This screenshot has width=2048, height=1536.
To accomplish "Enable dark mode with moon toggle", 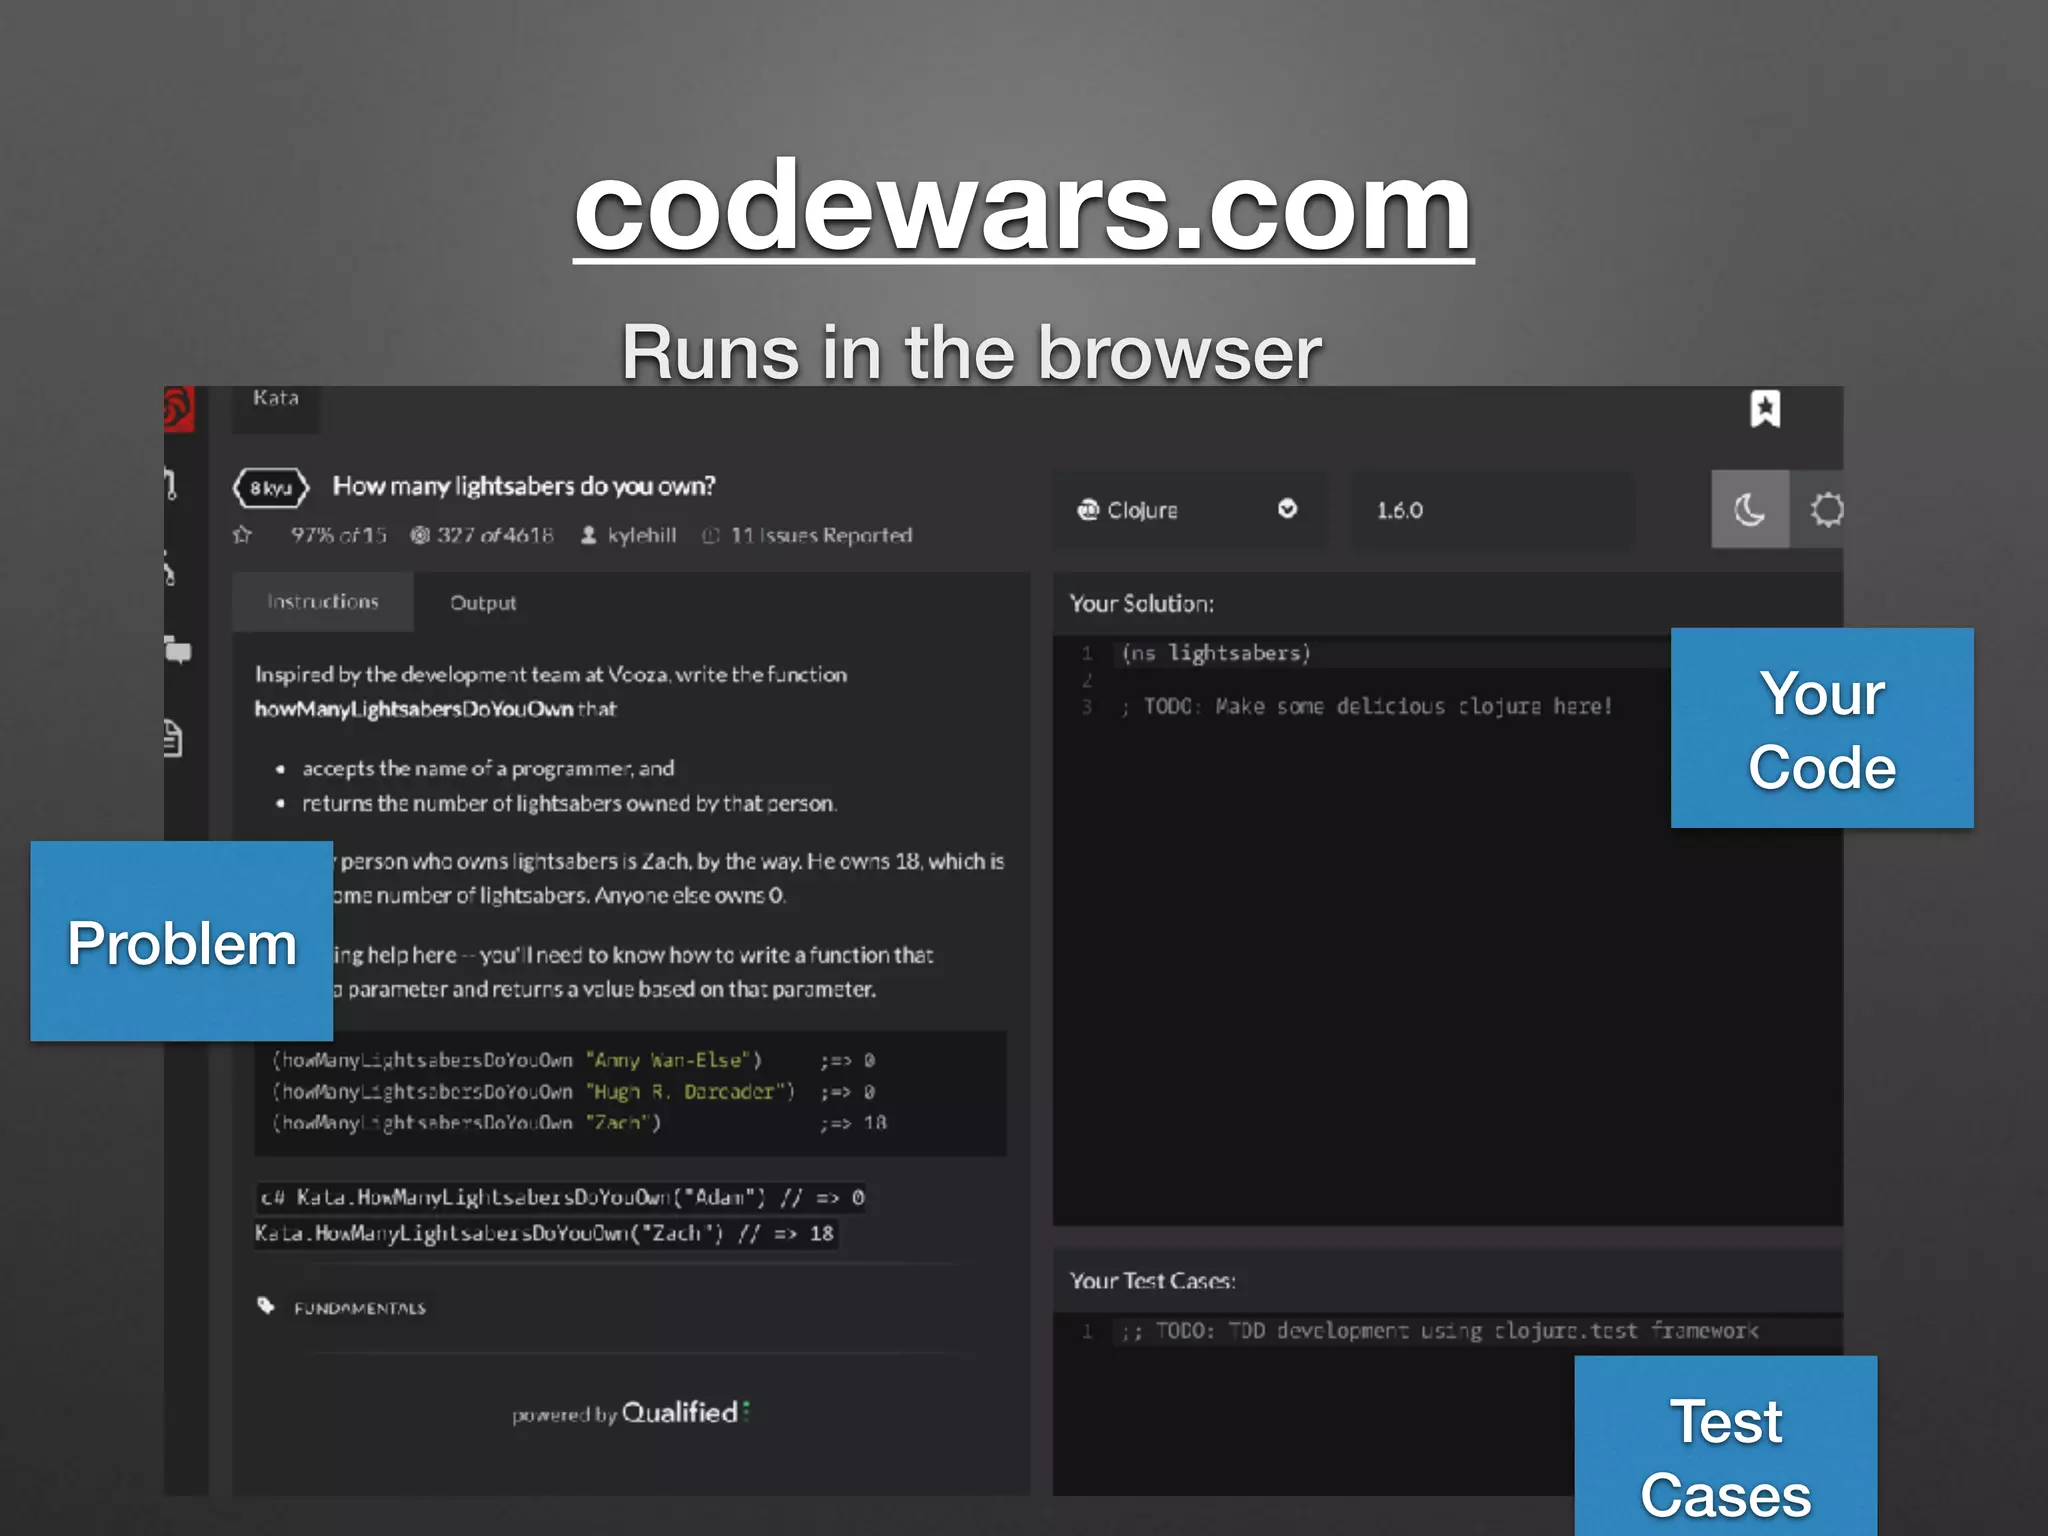I will [1750, 510].
